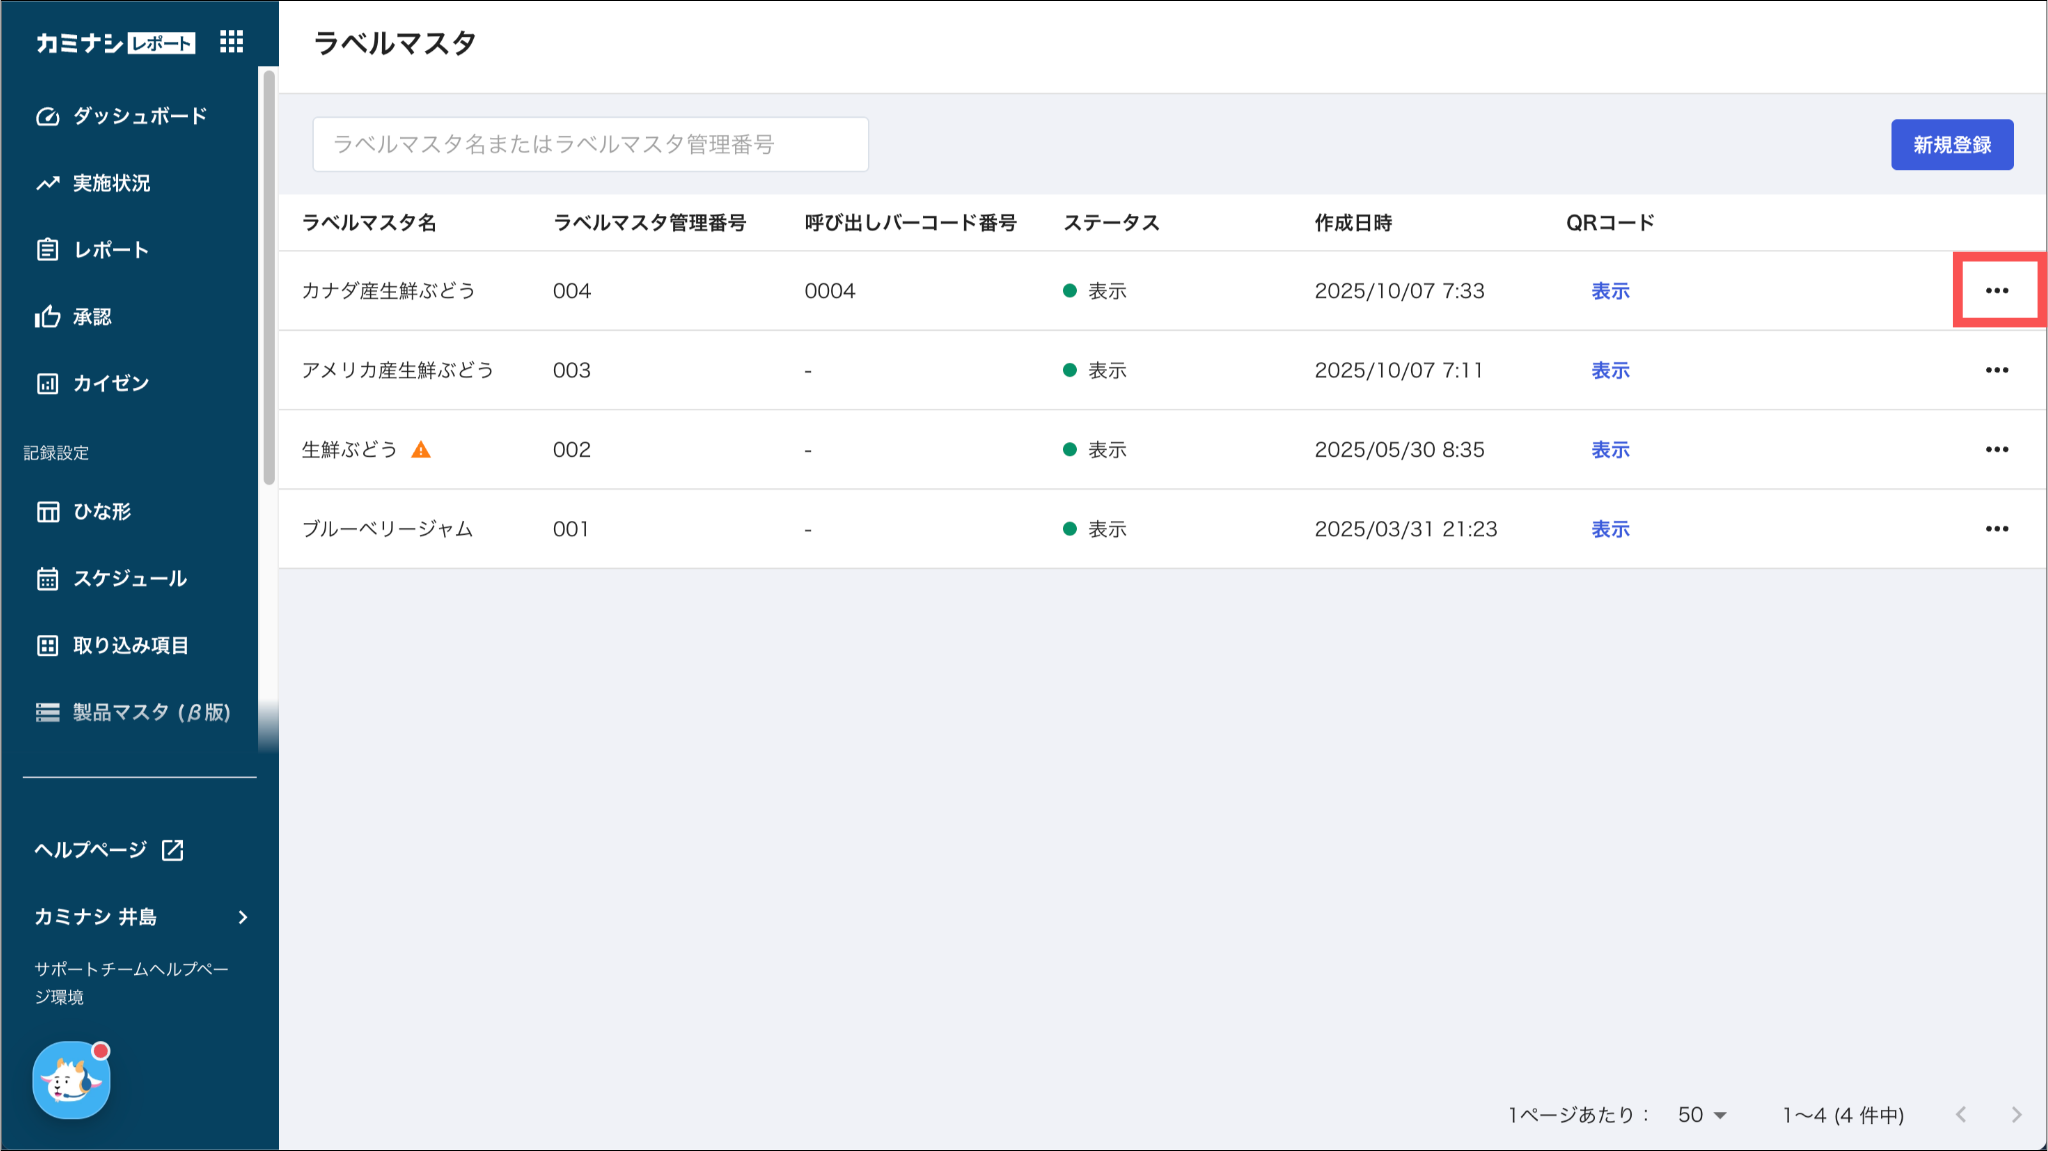Open more options for ブルーベリージャム row
The height and width of the screenshot is (1151, 2048).
(x=1996, y=529)
